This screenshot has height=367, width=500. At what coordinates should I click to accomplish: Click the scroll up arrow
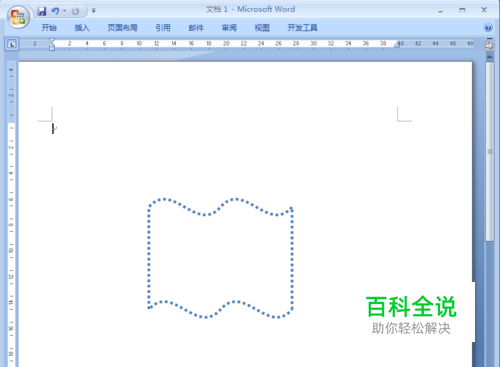[x=489, y=57]
